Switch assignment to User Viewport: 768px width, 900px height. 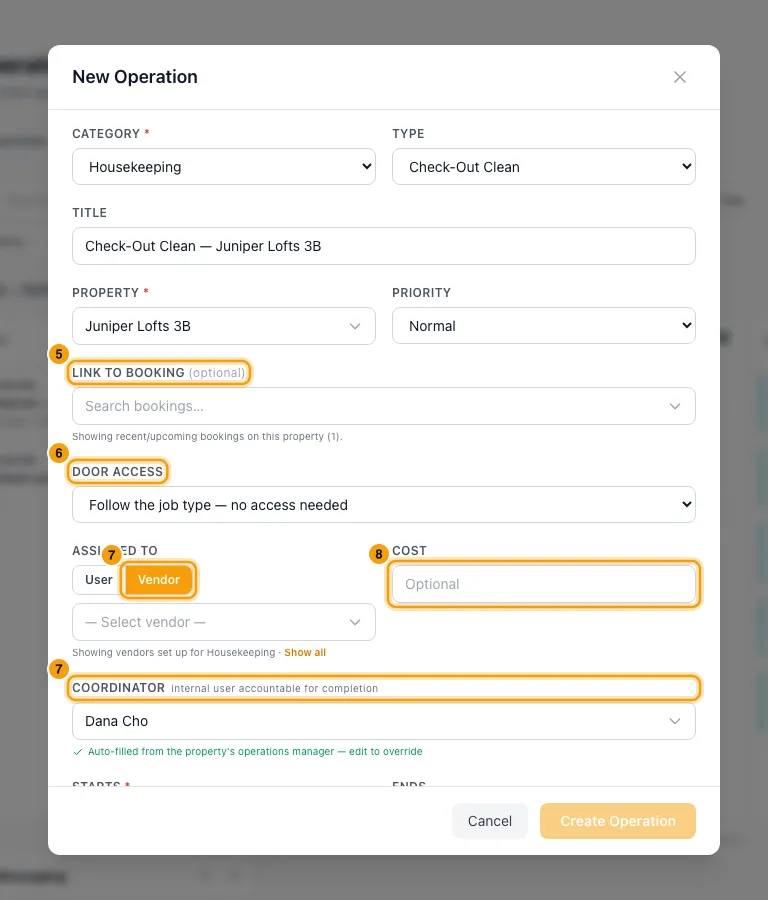point(98,580)
